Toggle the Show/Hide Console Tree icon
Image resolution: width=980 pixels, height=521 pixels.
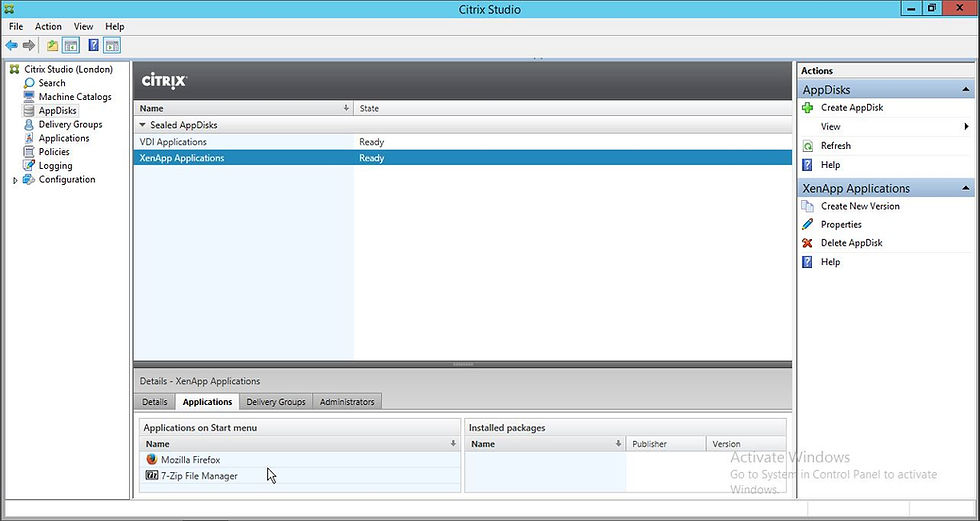71,45
